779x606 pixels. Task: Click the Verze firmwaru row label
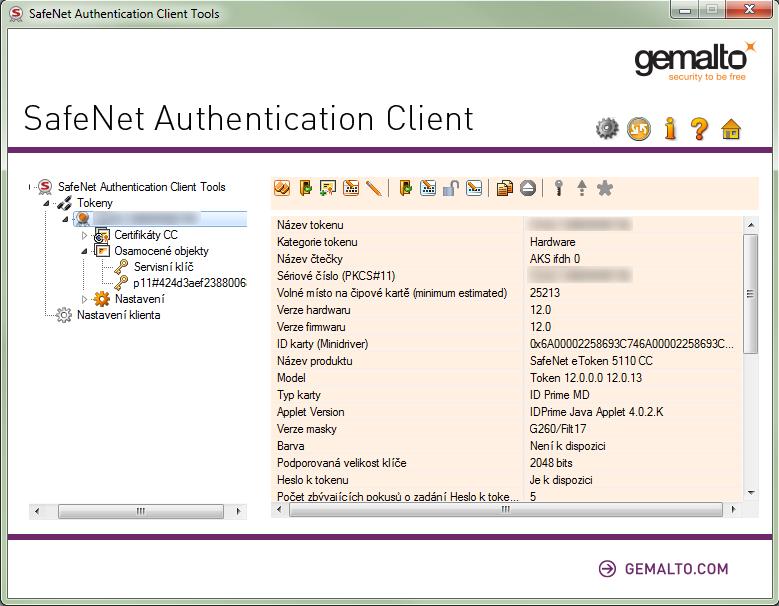(x=311, y=327)
